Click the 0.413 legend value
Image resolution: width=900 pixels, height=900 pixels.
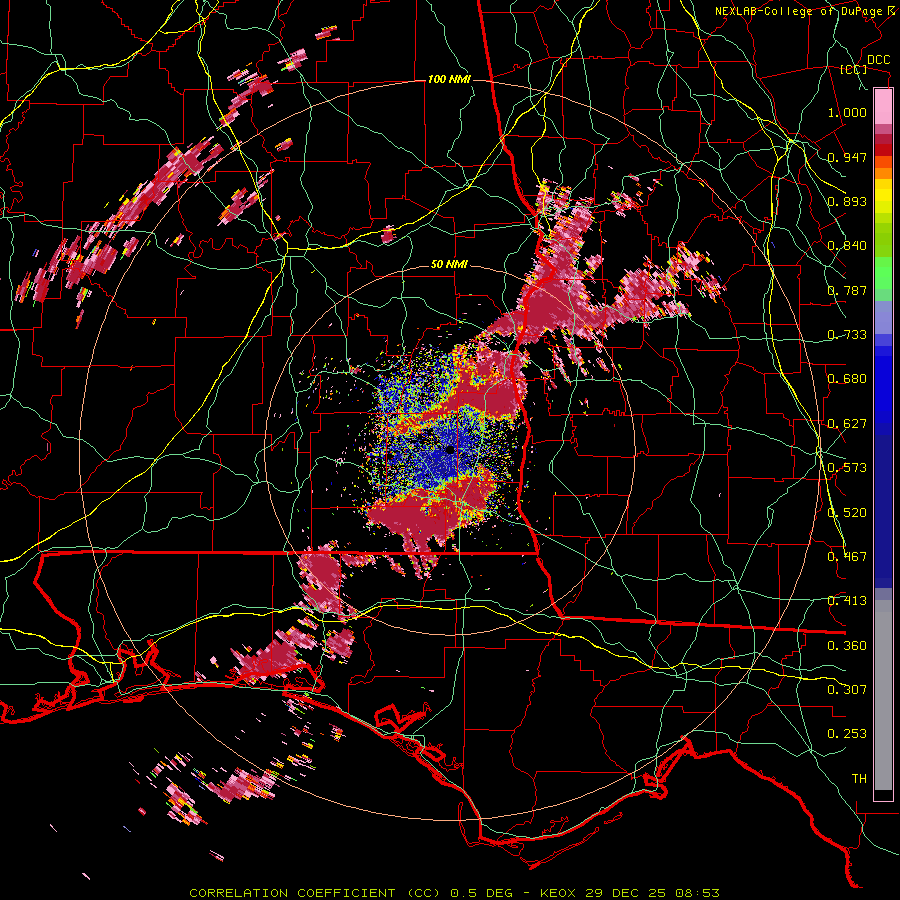pos(847,601)
